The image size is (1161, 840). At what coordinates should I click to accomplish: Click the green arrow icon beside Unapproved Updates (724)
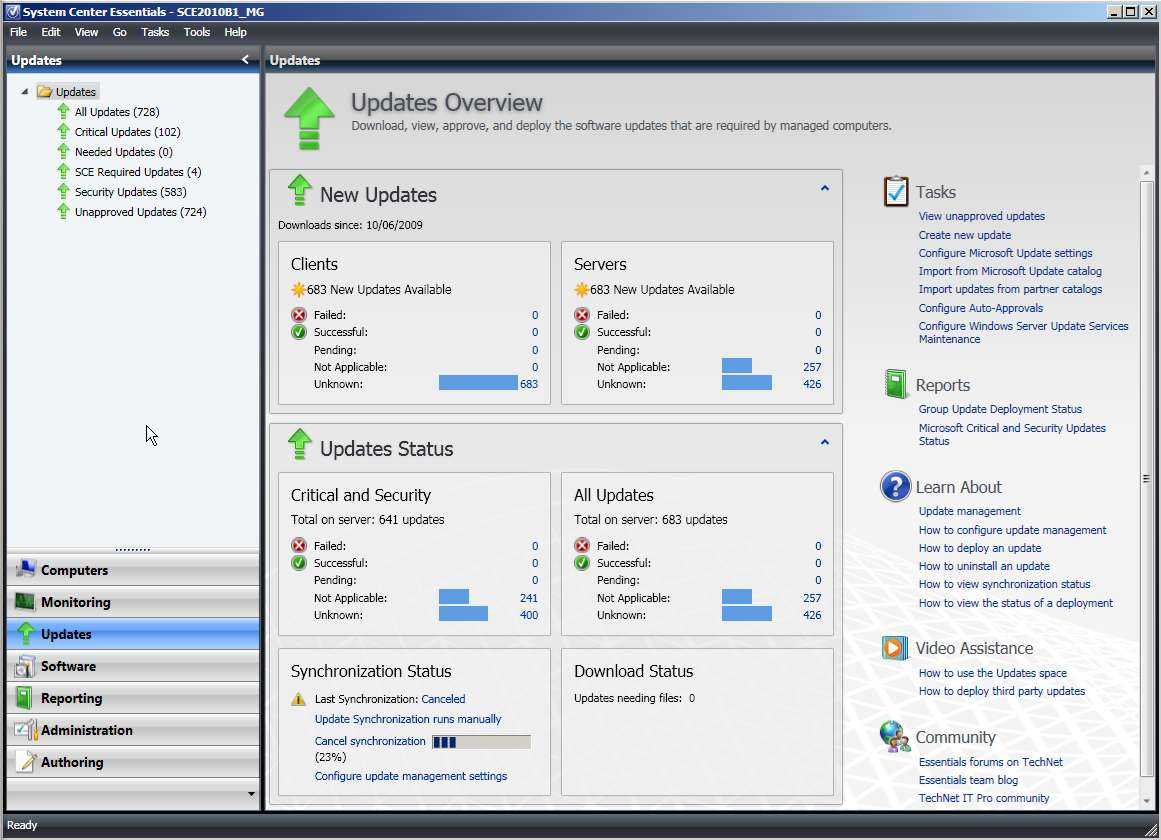coord(64,211)
